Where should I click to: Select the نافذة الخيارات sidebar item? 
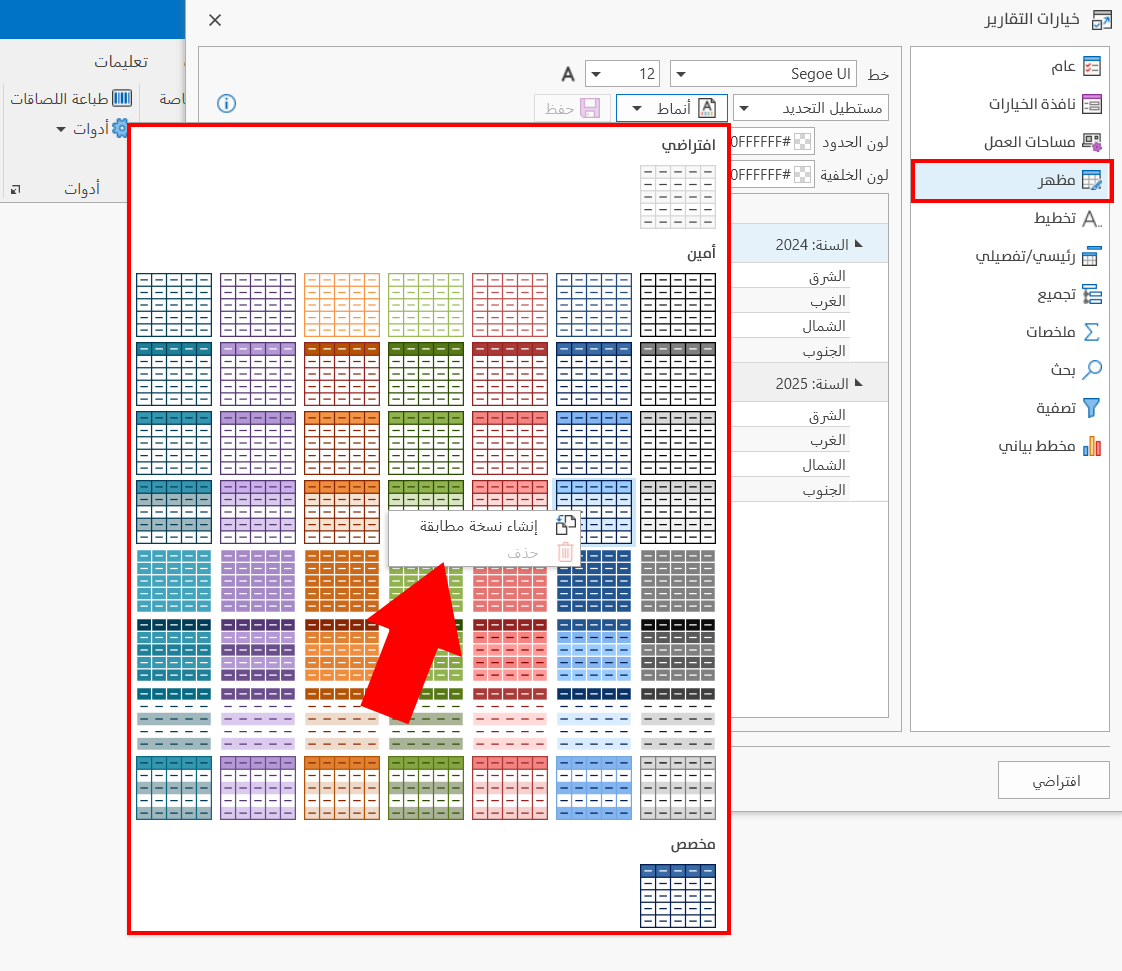[x=1044, y=104]
